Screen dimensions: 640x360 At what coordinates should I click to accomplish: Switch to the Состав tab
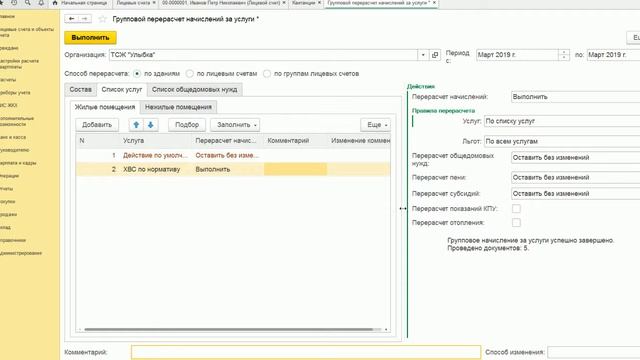point(80,89)
